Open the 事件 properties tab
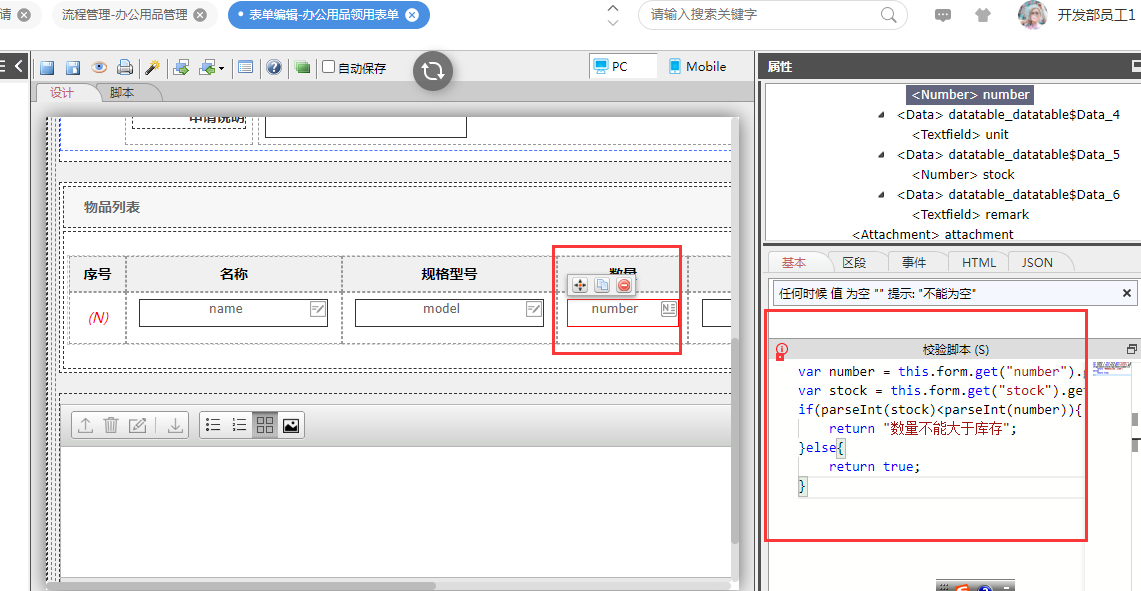Screen dimensions: 1141x591 pos(914,262)
